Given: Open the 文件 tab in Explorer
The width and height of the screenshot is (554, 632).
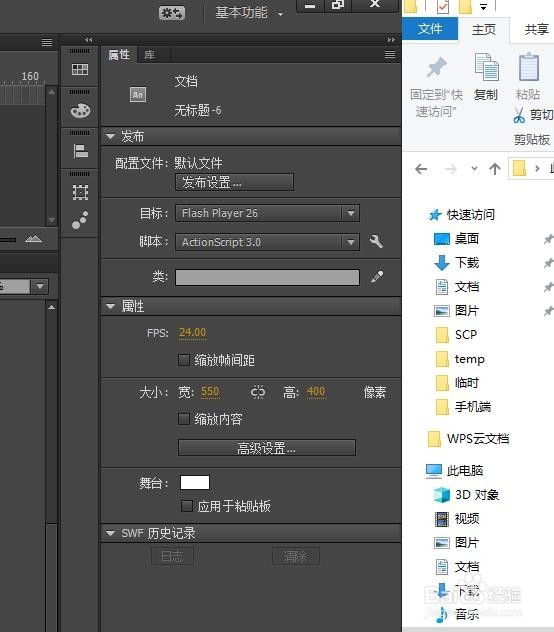Looking at the screenshot, I should tap(430, 29).
